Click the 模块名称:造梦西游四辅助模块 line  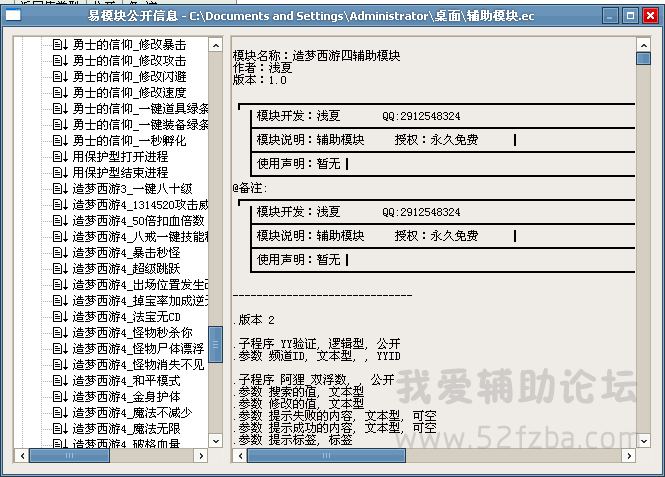pyautogui.click(x=316, y=56)
